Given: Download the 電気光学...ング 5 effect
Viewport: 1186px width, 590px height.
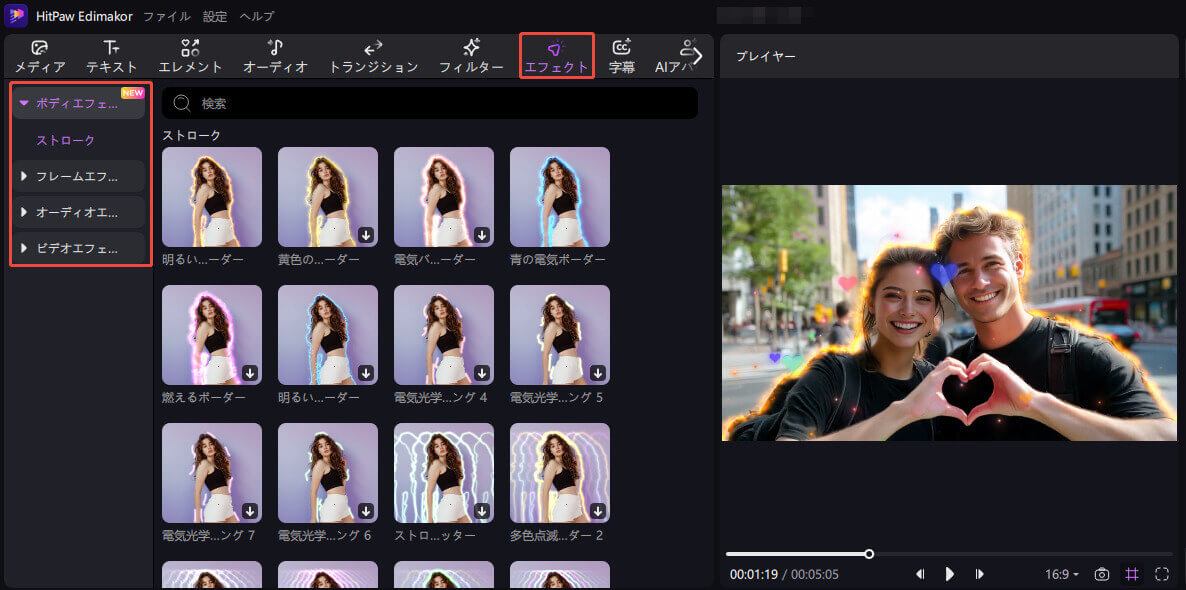Looking at the screenshot, I should tap(598, 373).
